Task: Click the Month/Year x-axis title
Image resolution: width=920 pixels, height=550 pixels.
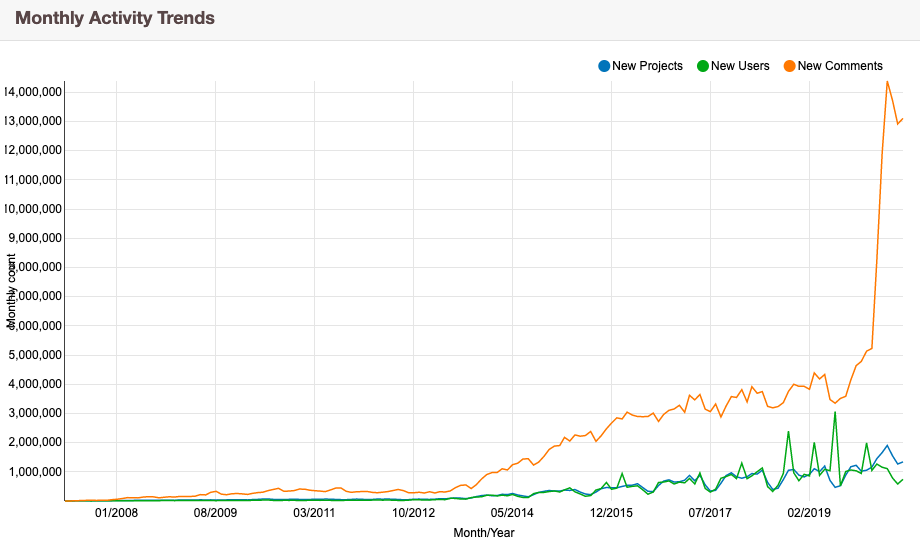Action: coord(484,533)
